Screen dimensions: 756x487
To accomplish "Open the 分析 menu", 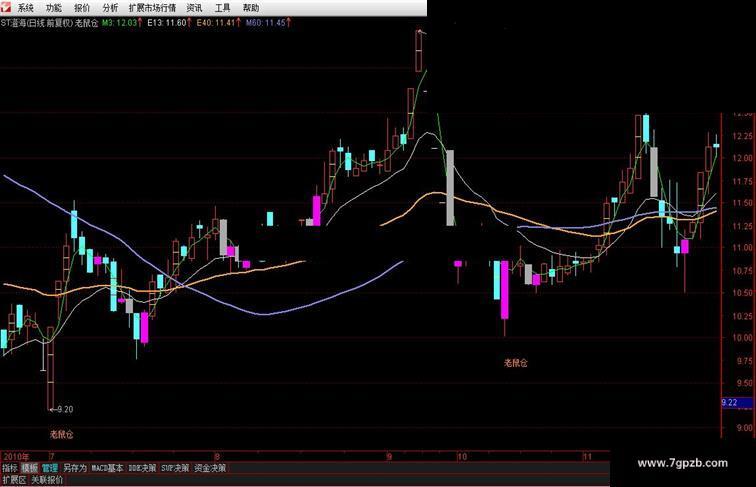I will (110, 8).
